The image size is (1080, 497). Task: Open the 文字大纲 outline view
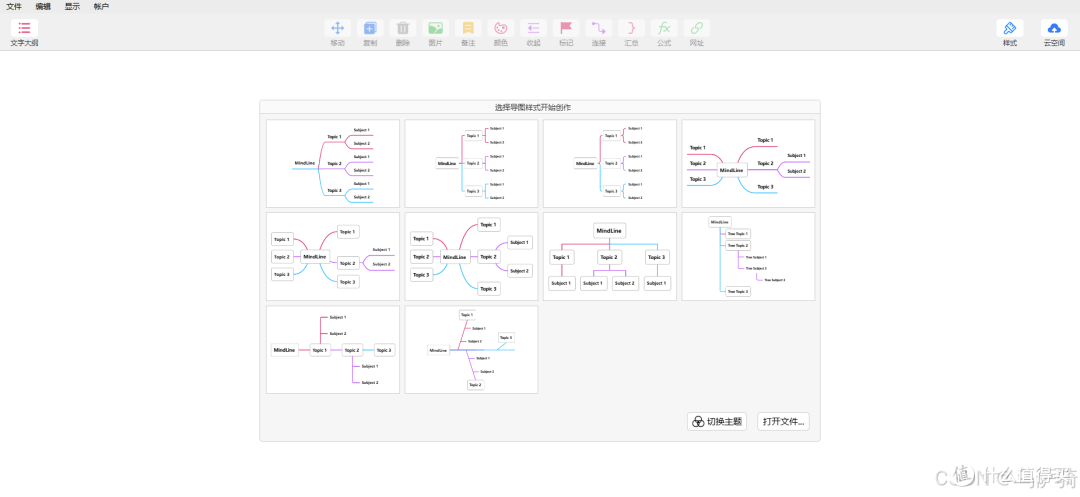[24, 33]
